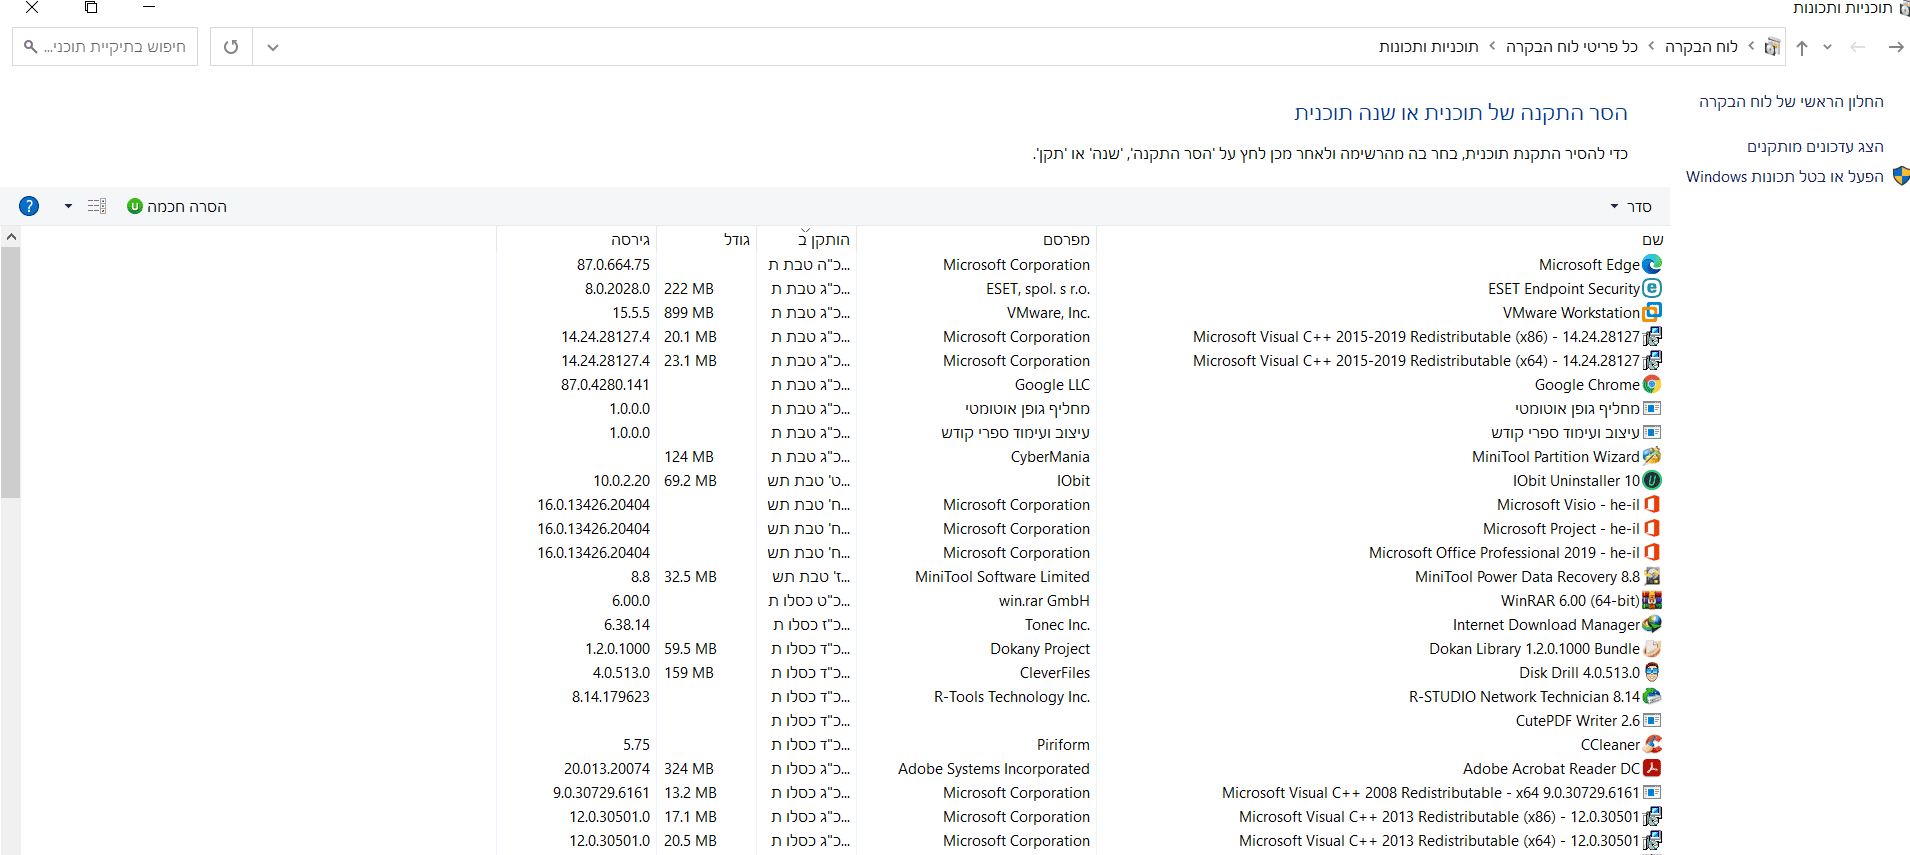
Task: Click the CCleaner program icon
Action: 1652,744
